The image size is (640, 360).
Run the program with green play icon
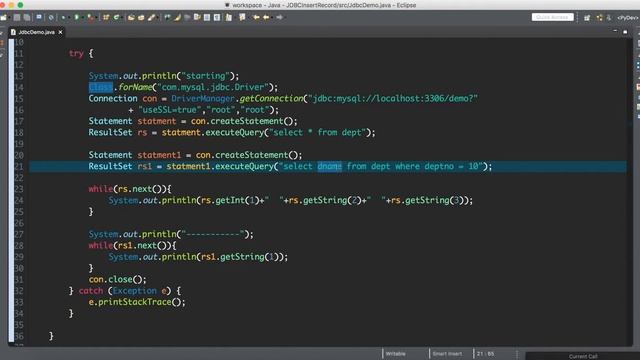click(x=76, y=18)
